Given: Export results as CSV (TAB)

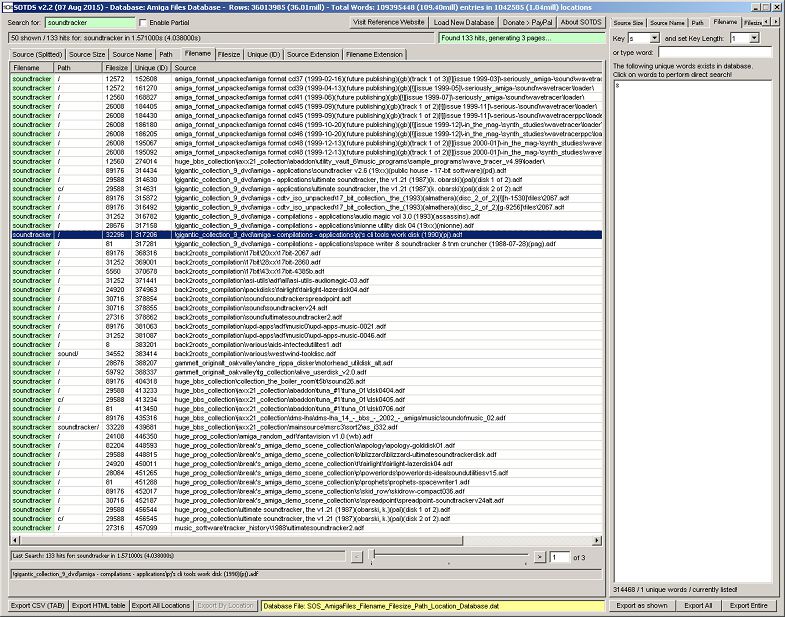Looking at the screenshot, I should pos(38,605).
